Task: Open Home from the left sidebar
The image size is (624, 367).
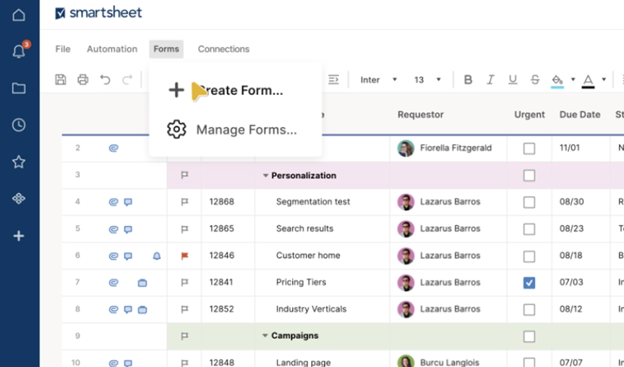Action: pyautogui.click(x=19, y=15)
